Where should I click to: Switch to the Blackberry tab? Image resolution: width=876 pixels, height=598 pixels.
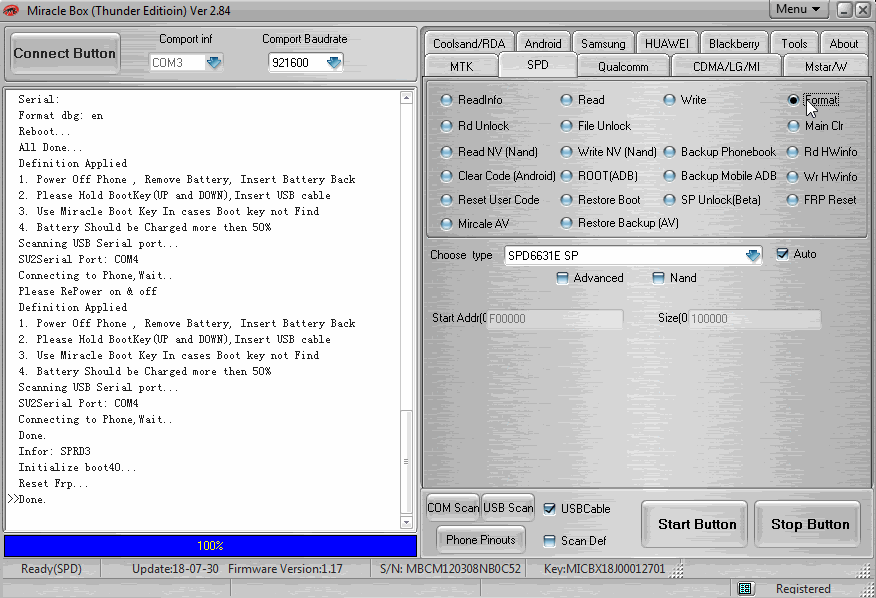734,43
